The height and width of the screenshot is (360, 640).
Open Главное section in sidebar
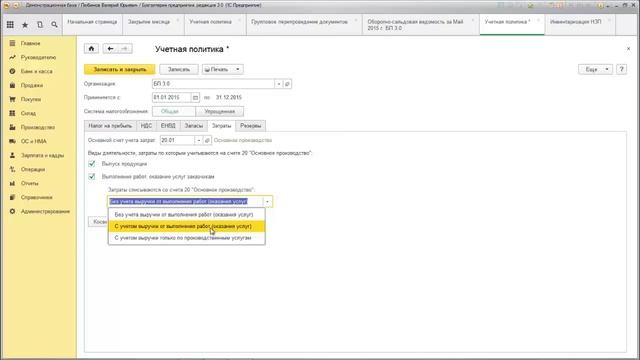coord(31,43)
